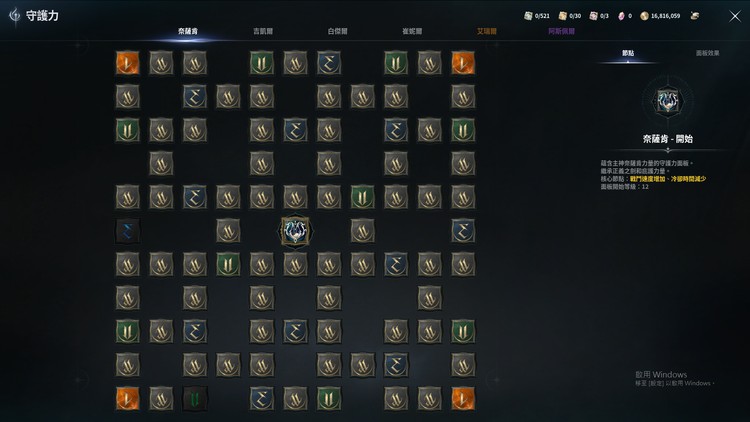Click the orange node in the top-left corner
The width and height of the screenshot is (750, 422).
pos(128,63)
